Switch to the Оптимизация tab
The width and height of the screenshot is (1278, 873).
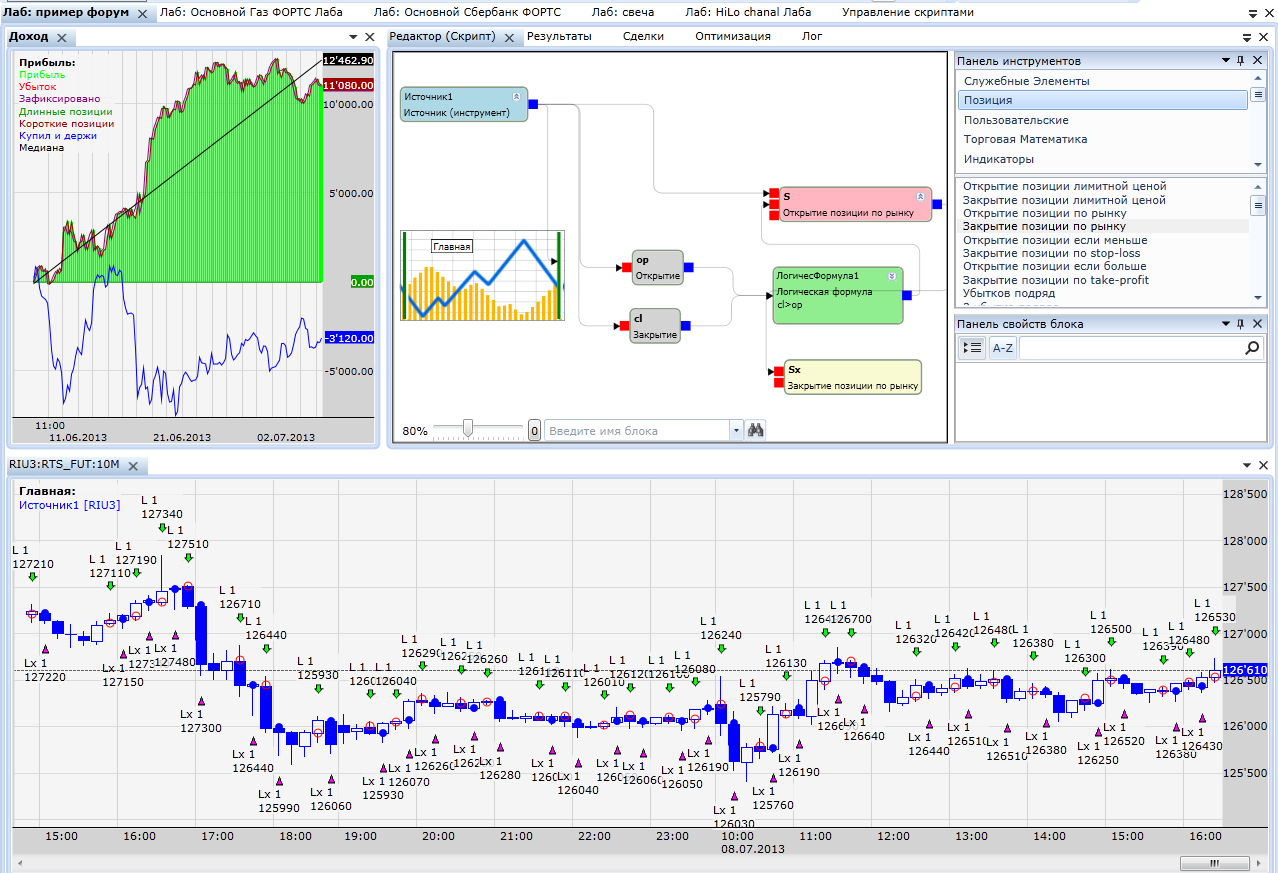click(732, 36)
